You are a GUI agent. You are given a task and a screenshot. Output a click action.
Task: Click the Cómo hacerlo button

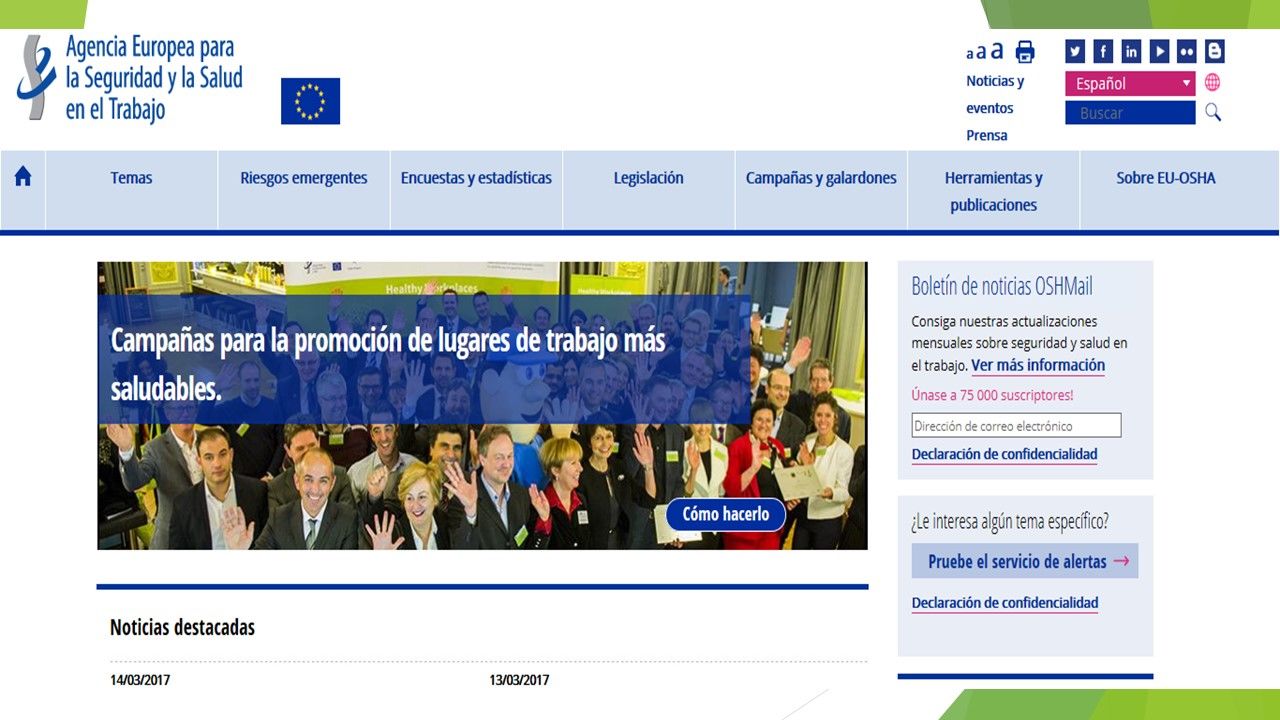pos(726,514)
